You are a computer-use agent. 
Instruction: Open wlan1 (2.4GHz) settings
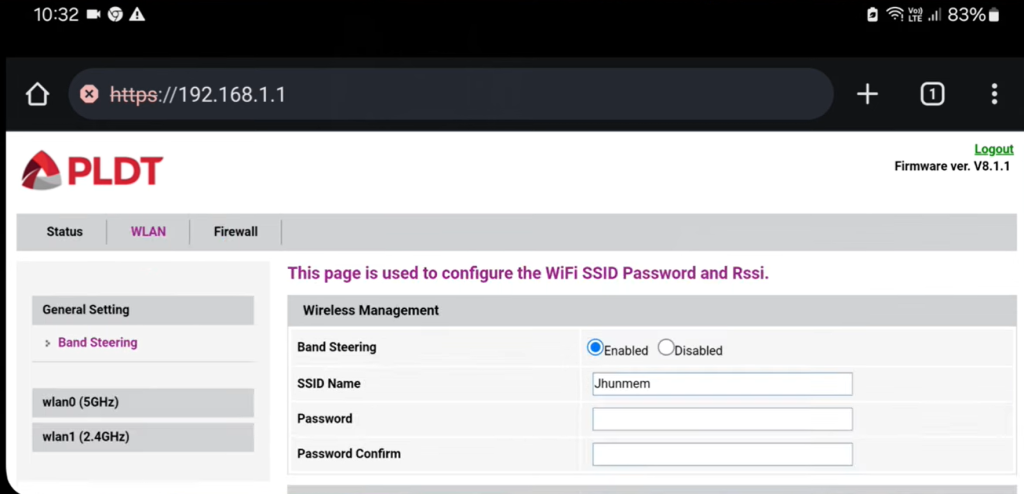tap(143, 436)
